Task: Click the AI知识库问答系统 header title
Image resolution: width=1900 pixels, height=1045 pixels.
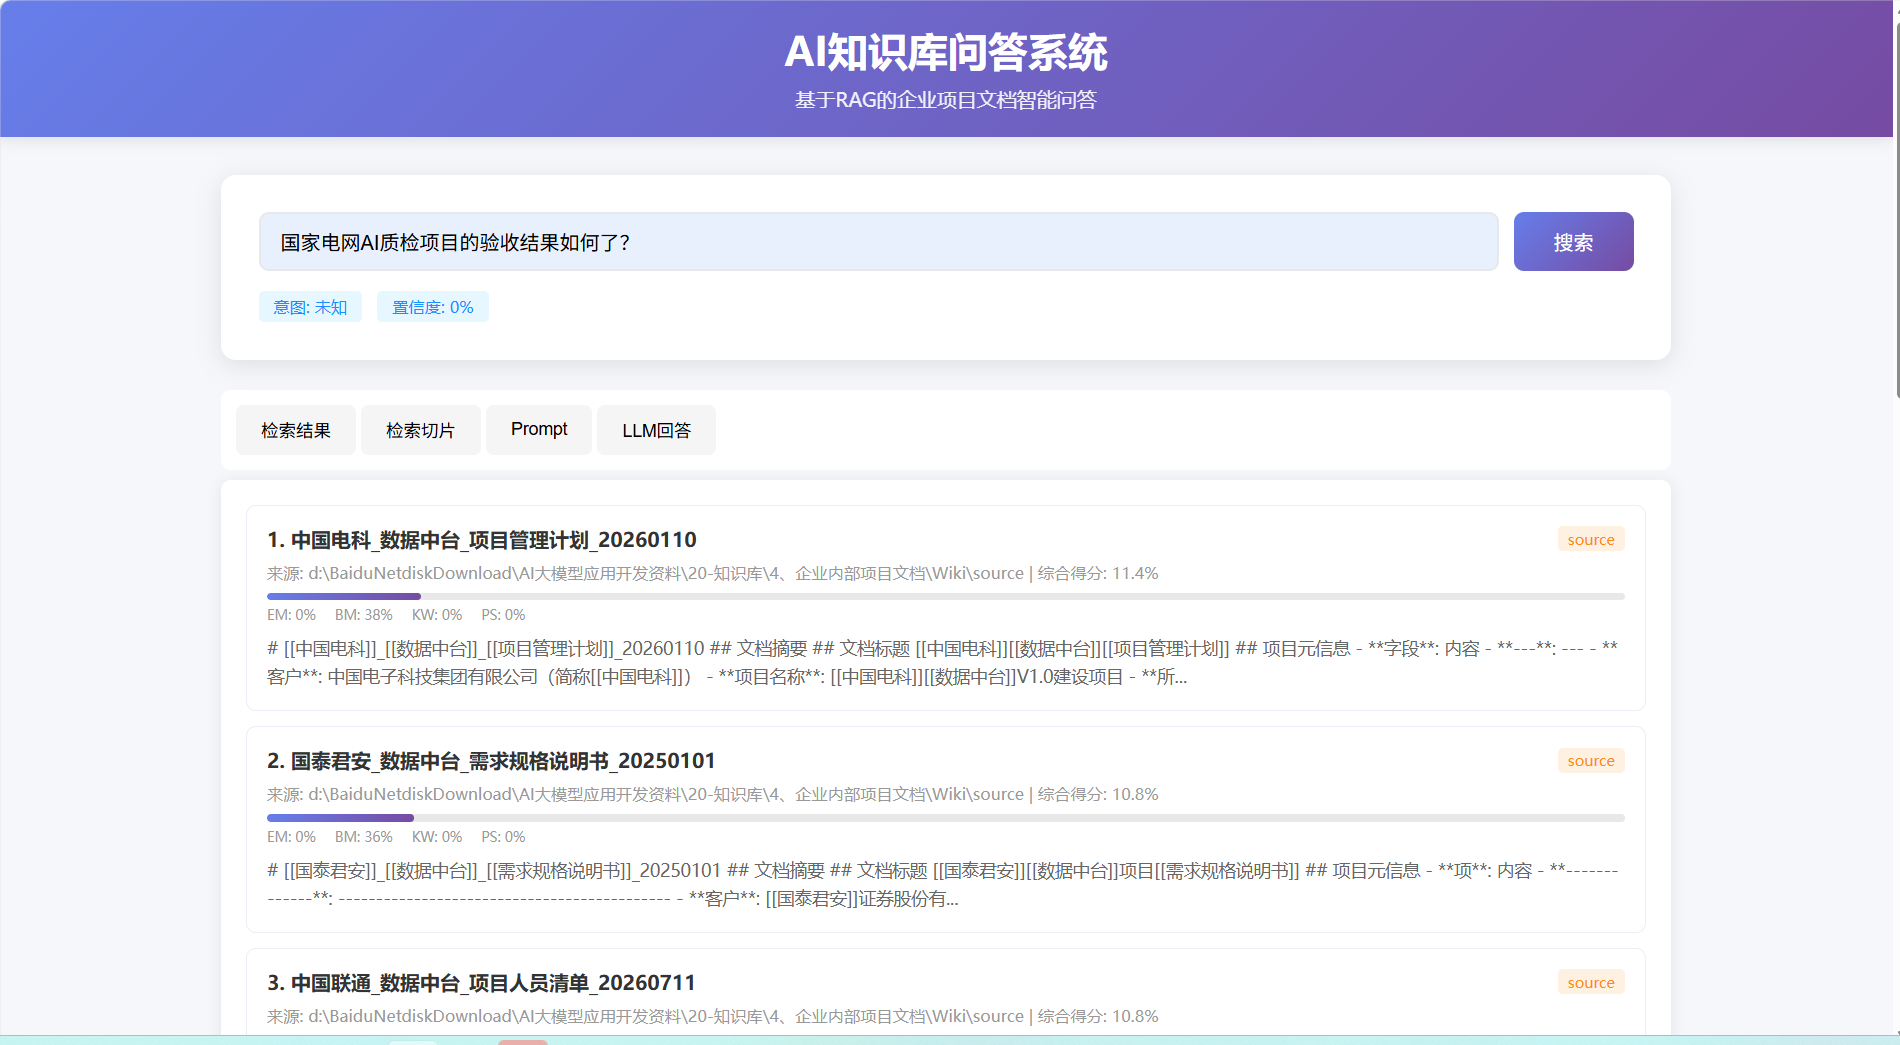Action: pyautogui.click(x=946, y=52)
